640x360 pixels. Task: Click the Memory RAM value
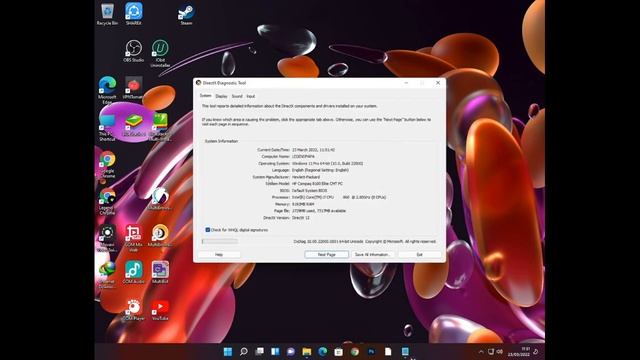[x=303, y=204]
